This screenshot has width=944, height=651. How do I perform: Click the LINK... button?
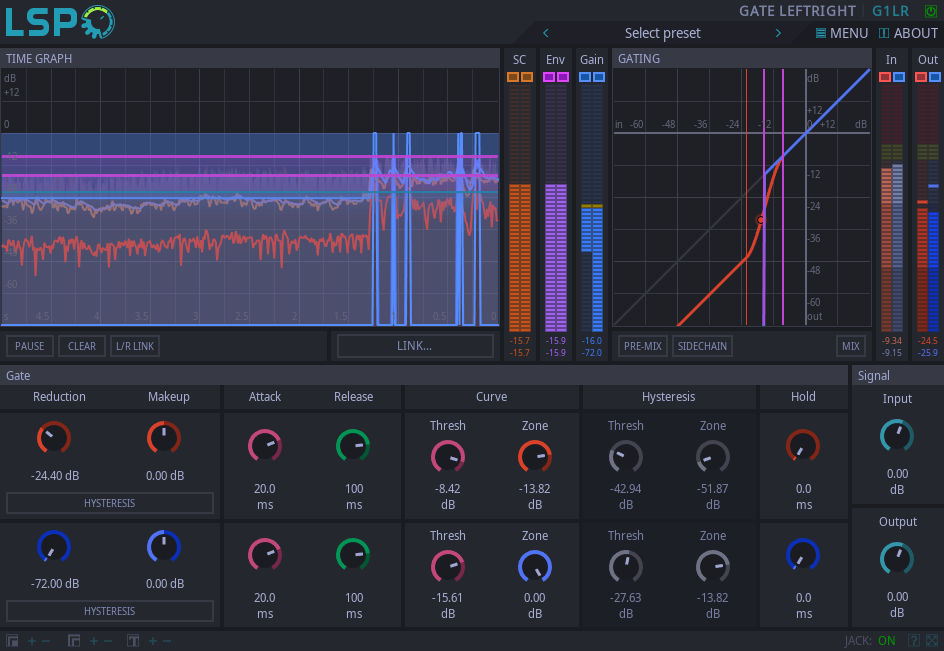tap(415, 346)
